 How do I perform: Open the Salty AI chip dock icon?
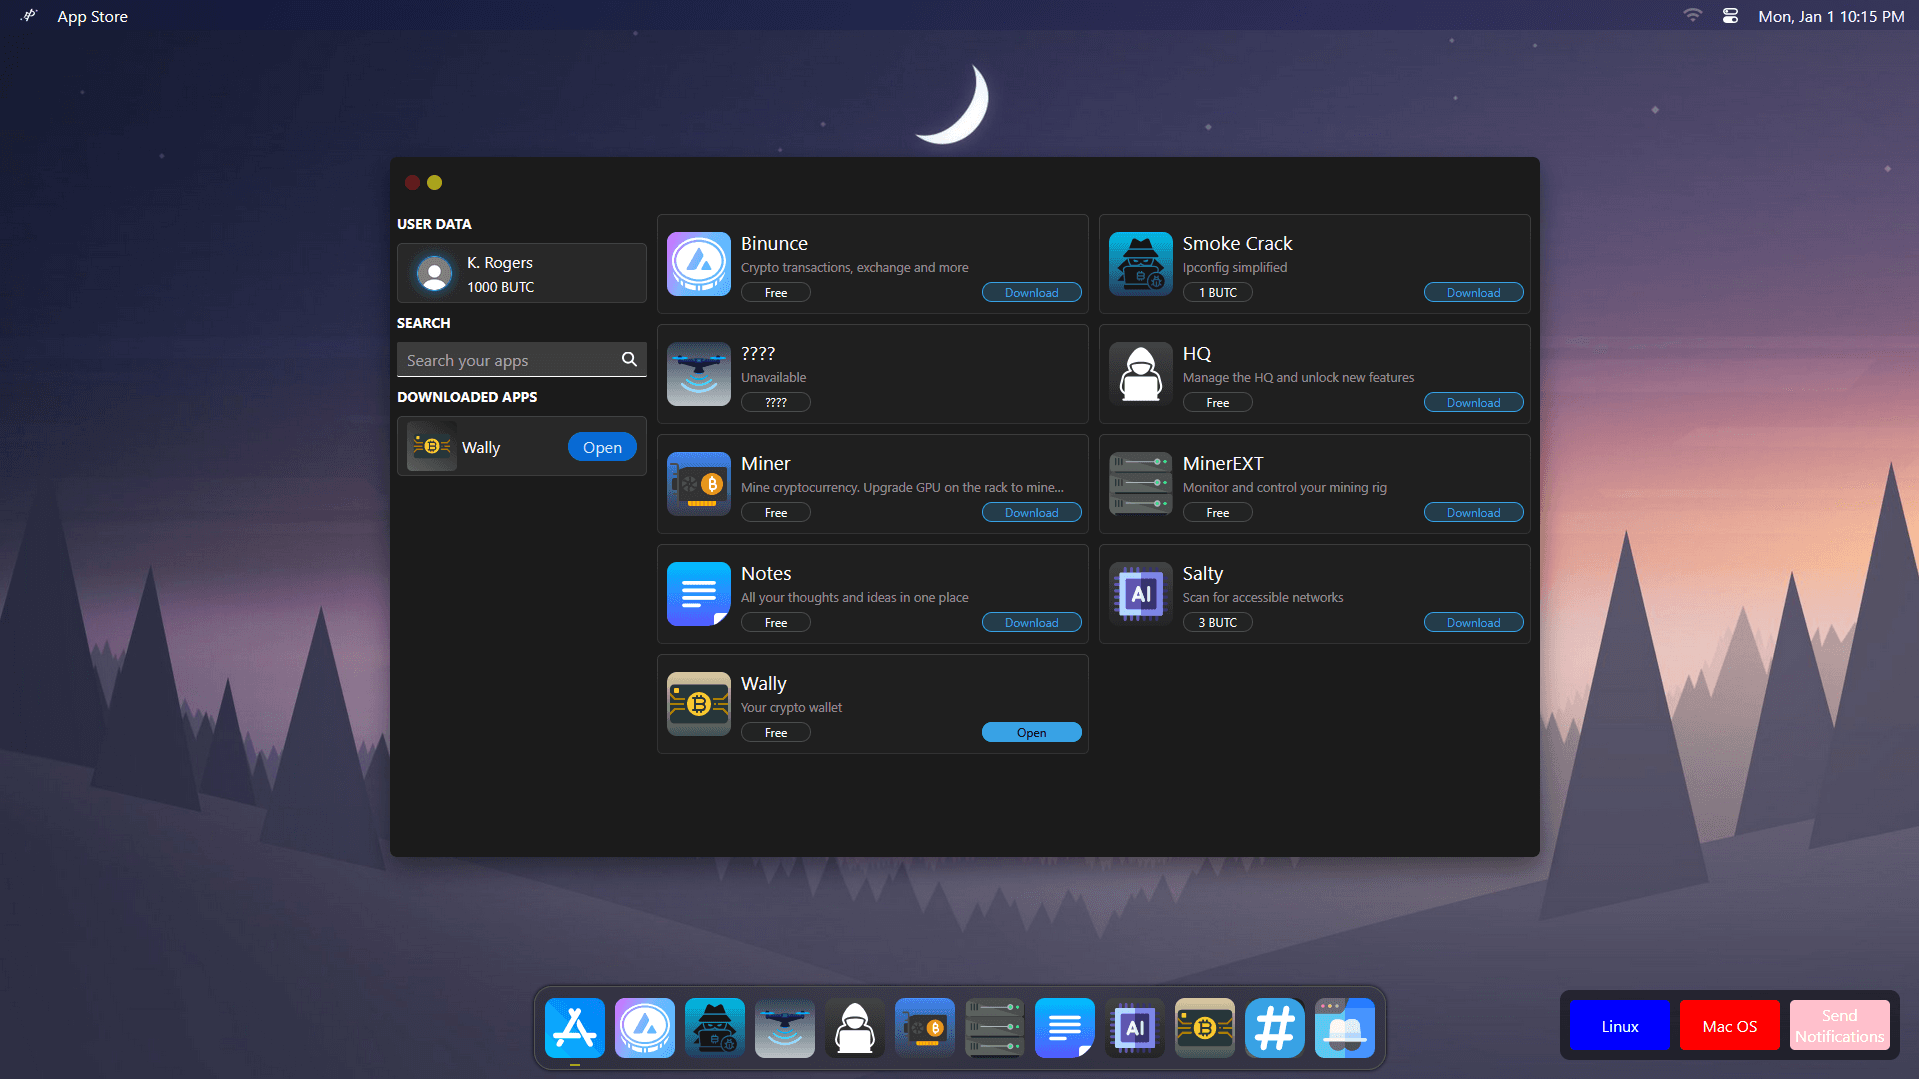pyautogui.click(x=1135, y=1027)
